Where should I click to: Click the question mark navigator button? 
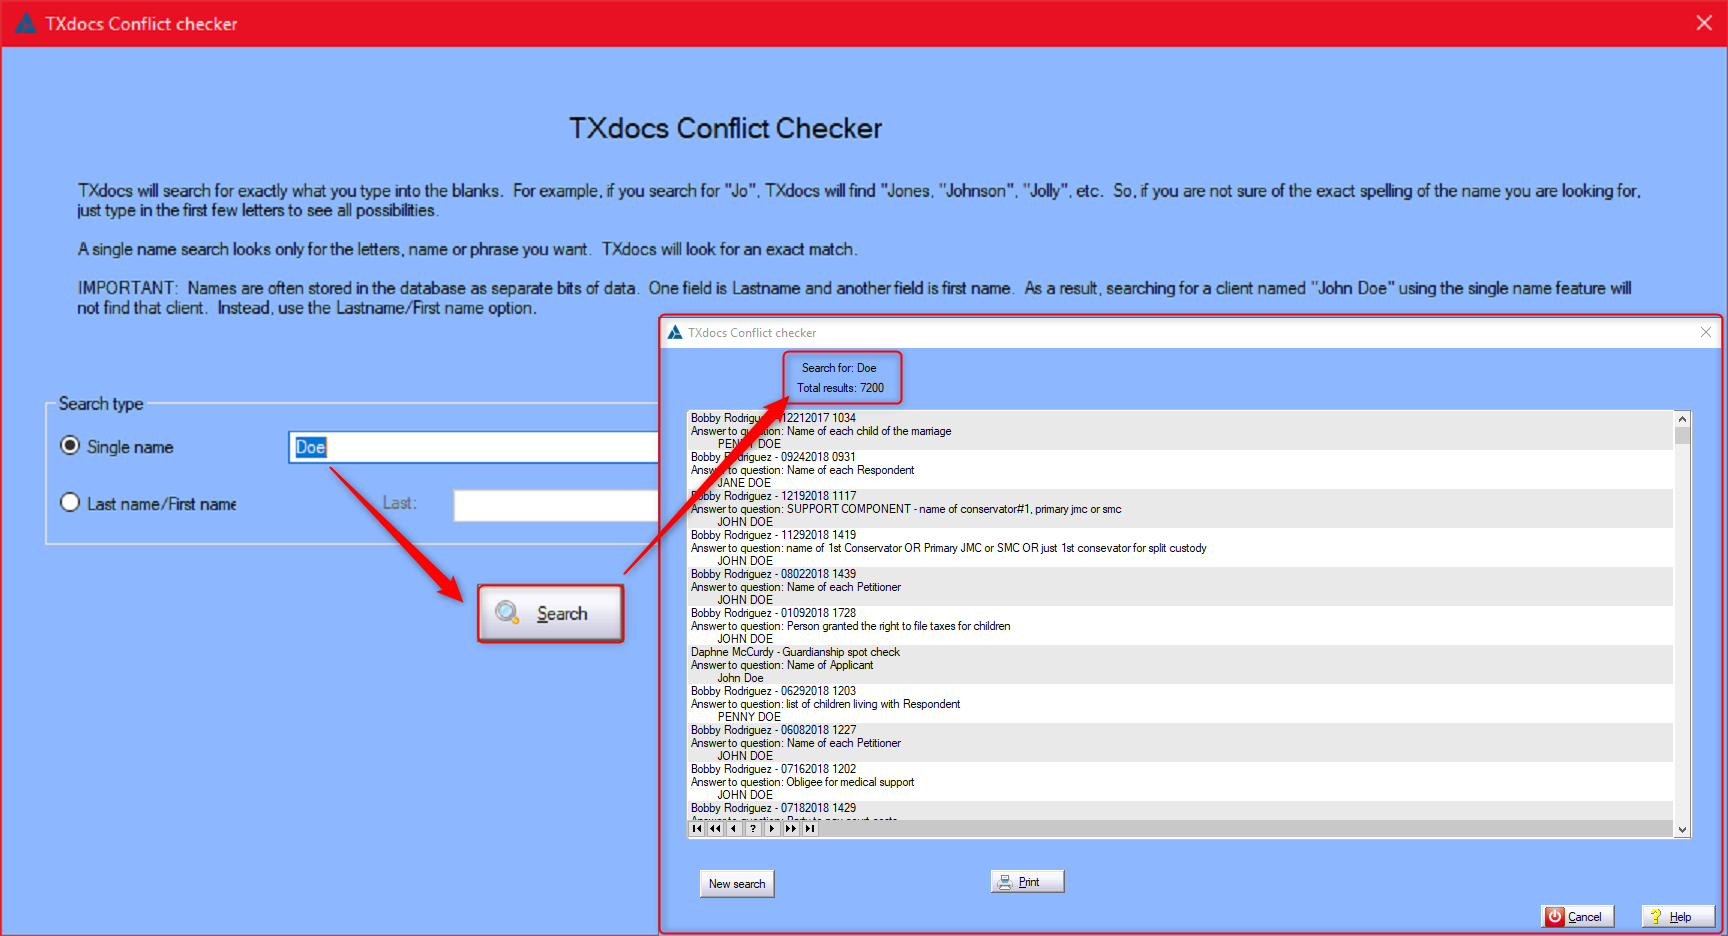point(752,829)
